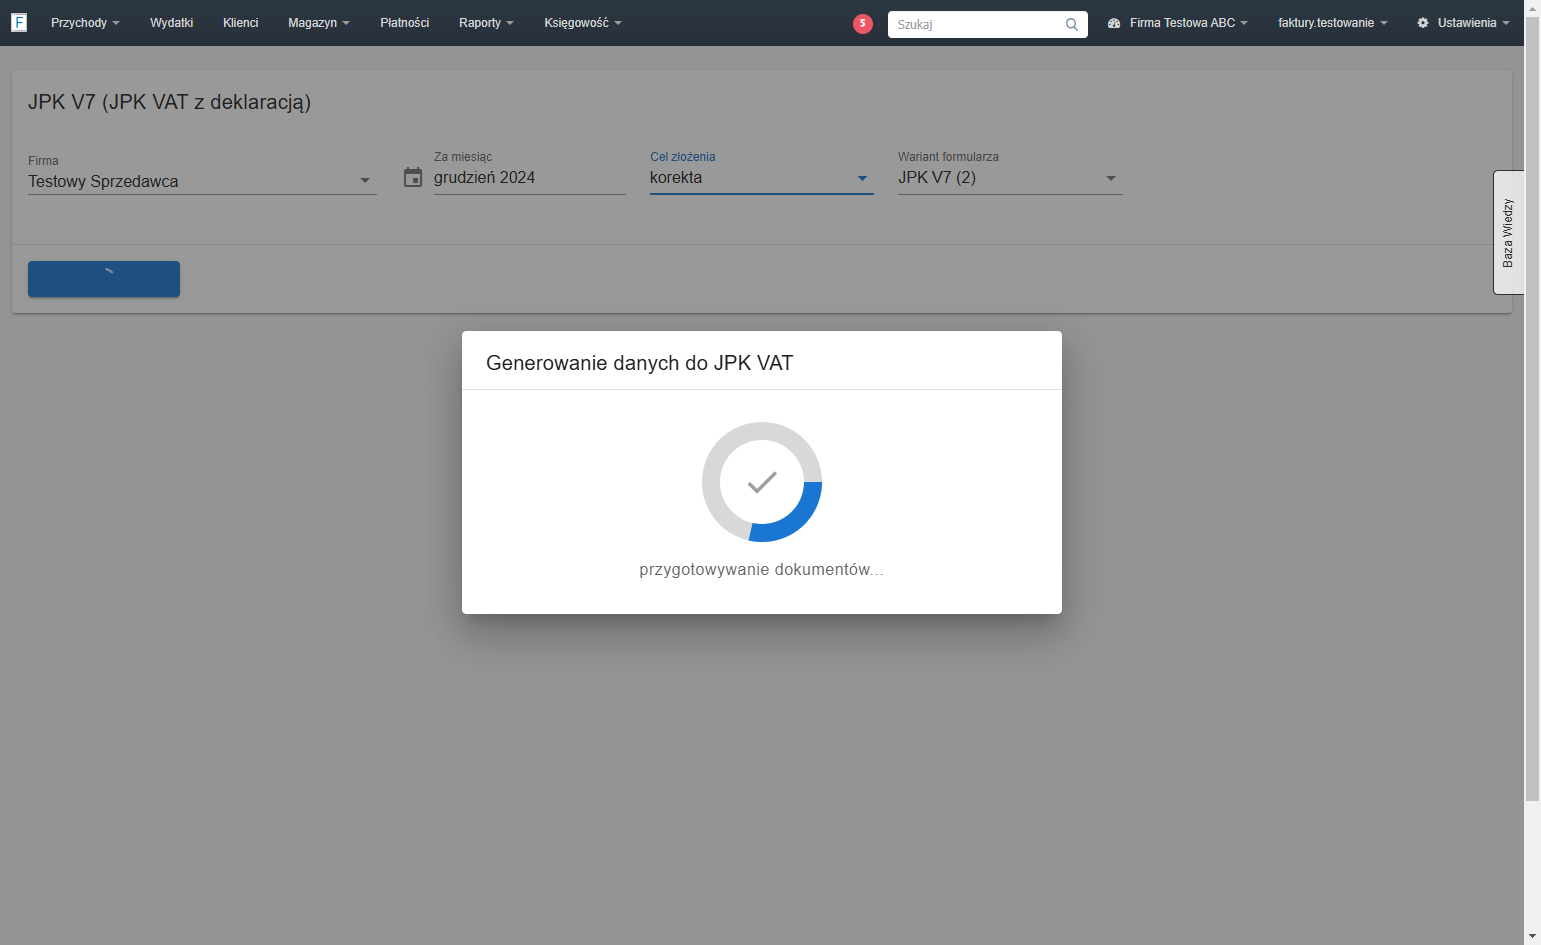
Task: Open the Ustawienia settings menu
Action: 1464,23
